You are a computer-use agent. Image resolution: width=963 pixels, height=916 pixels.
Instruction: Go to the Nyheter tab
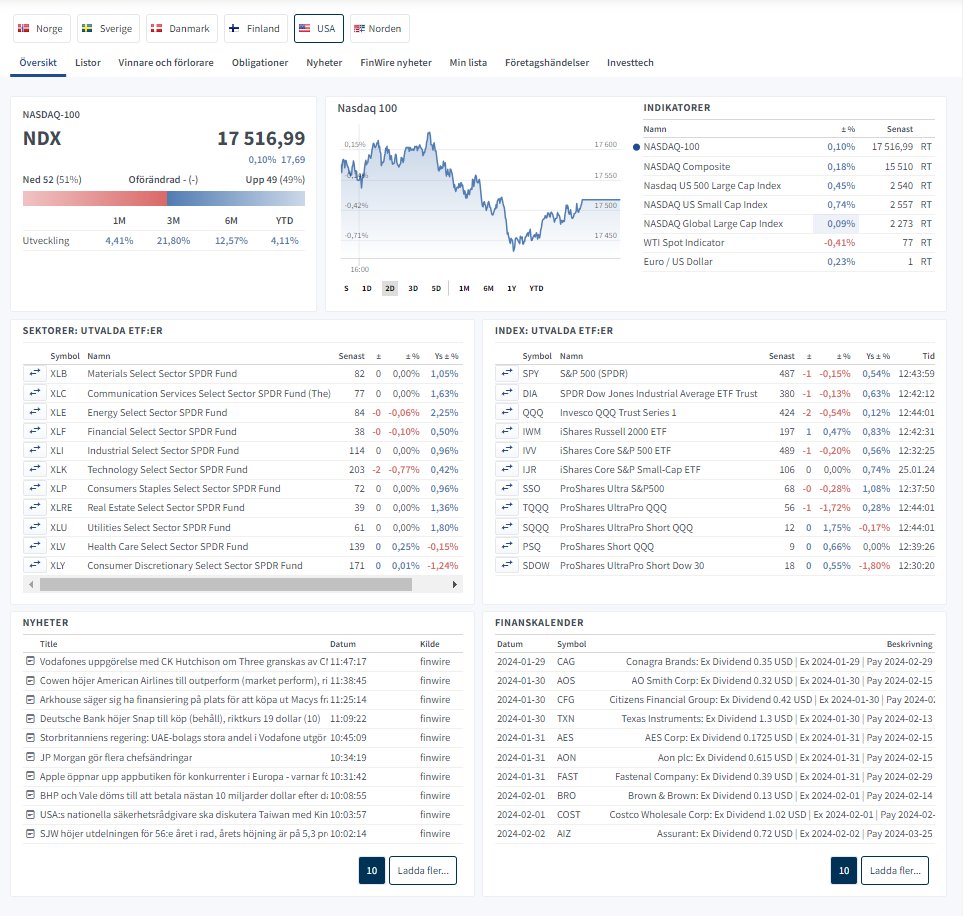coord(324,63)
